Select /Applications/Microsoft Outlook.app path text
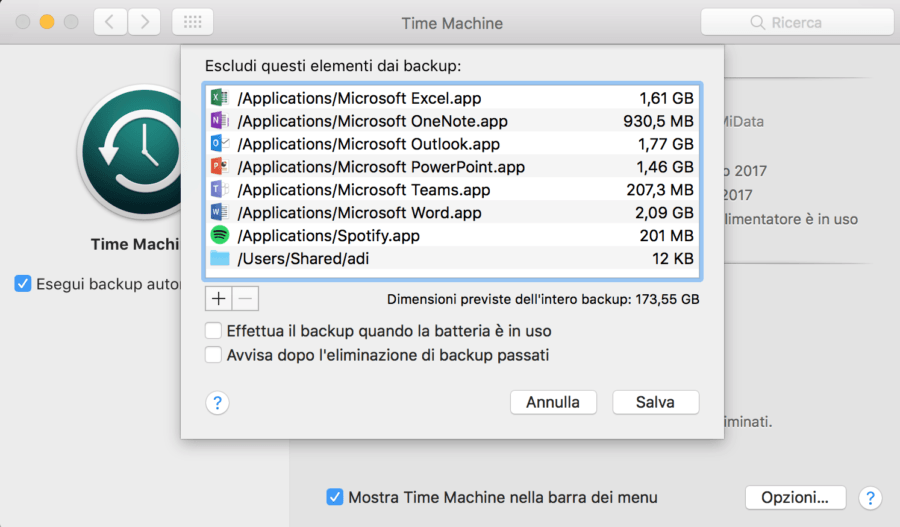The image size is (900, 527). coord(368,144)
